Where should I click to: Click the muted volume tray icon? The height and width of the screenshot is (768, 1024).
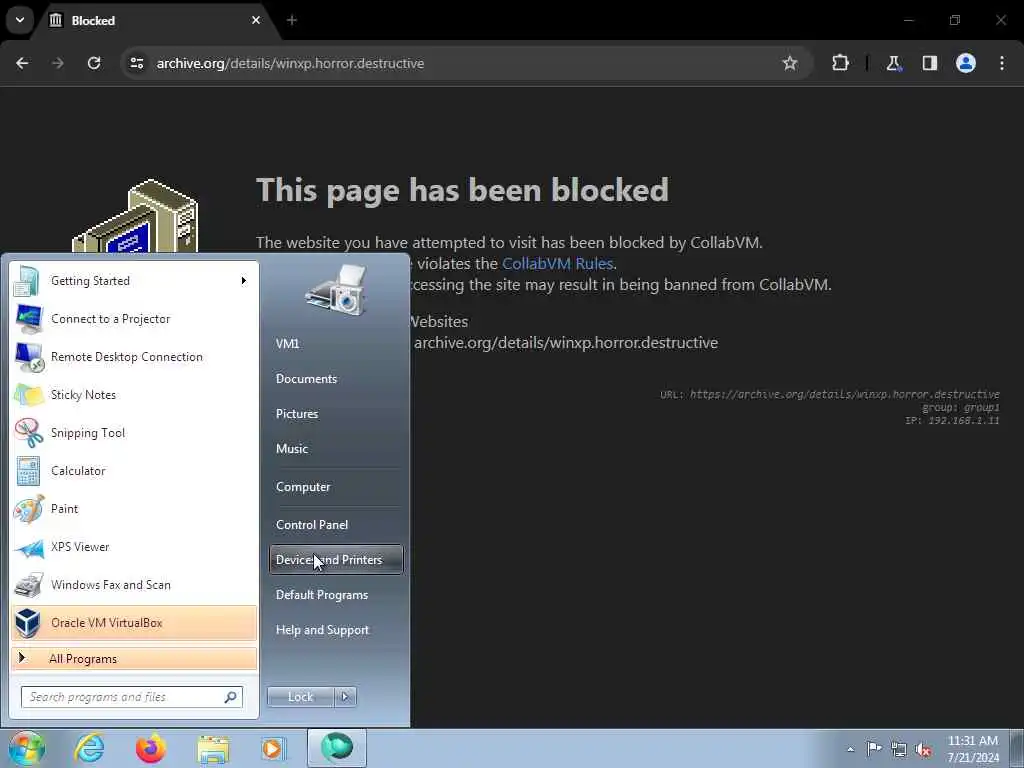coord(923,750)
